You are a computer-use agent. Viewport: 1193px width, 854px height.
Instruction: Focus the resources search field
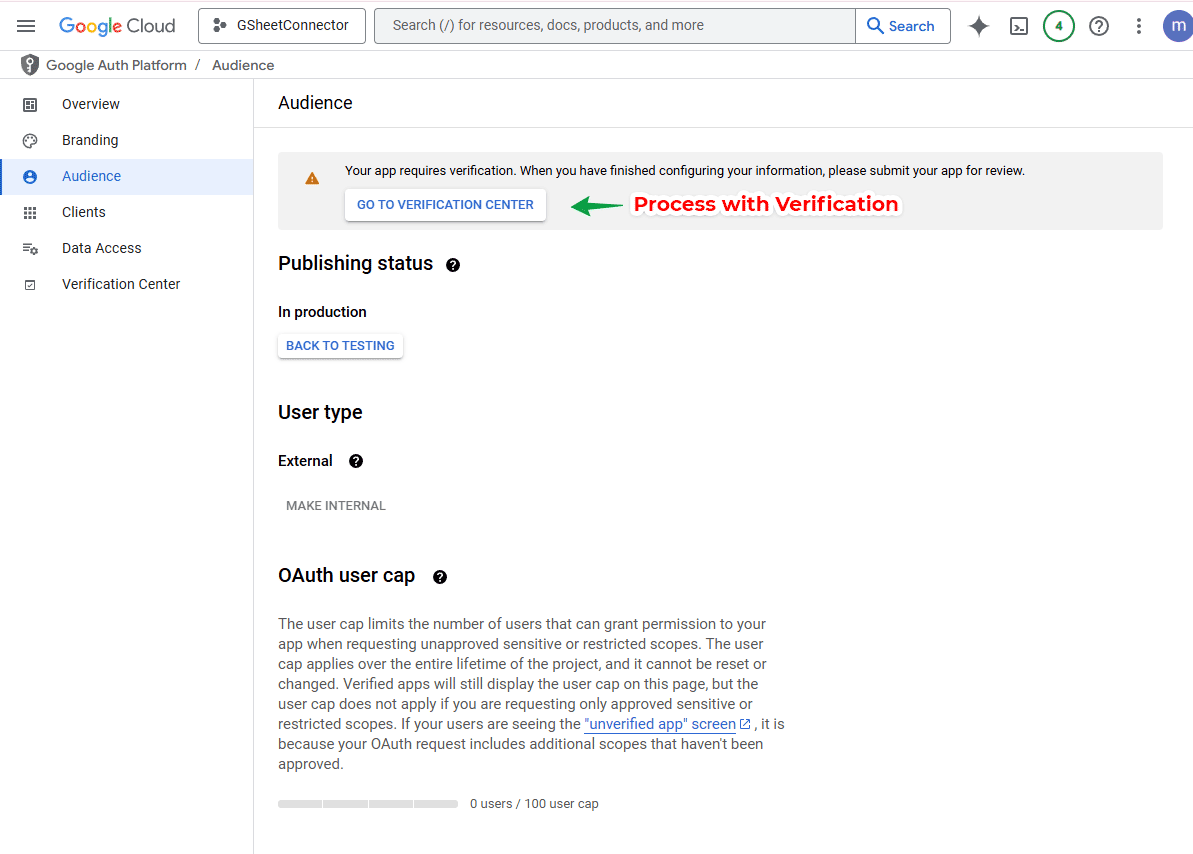click(615, 26)
